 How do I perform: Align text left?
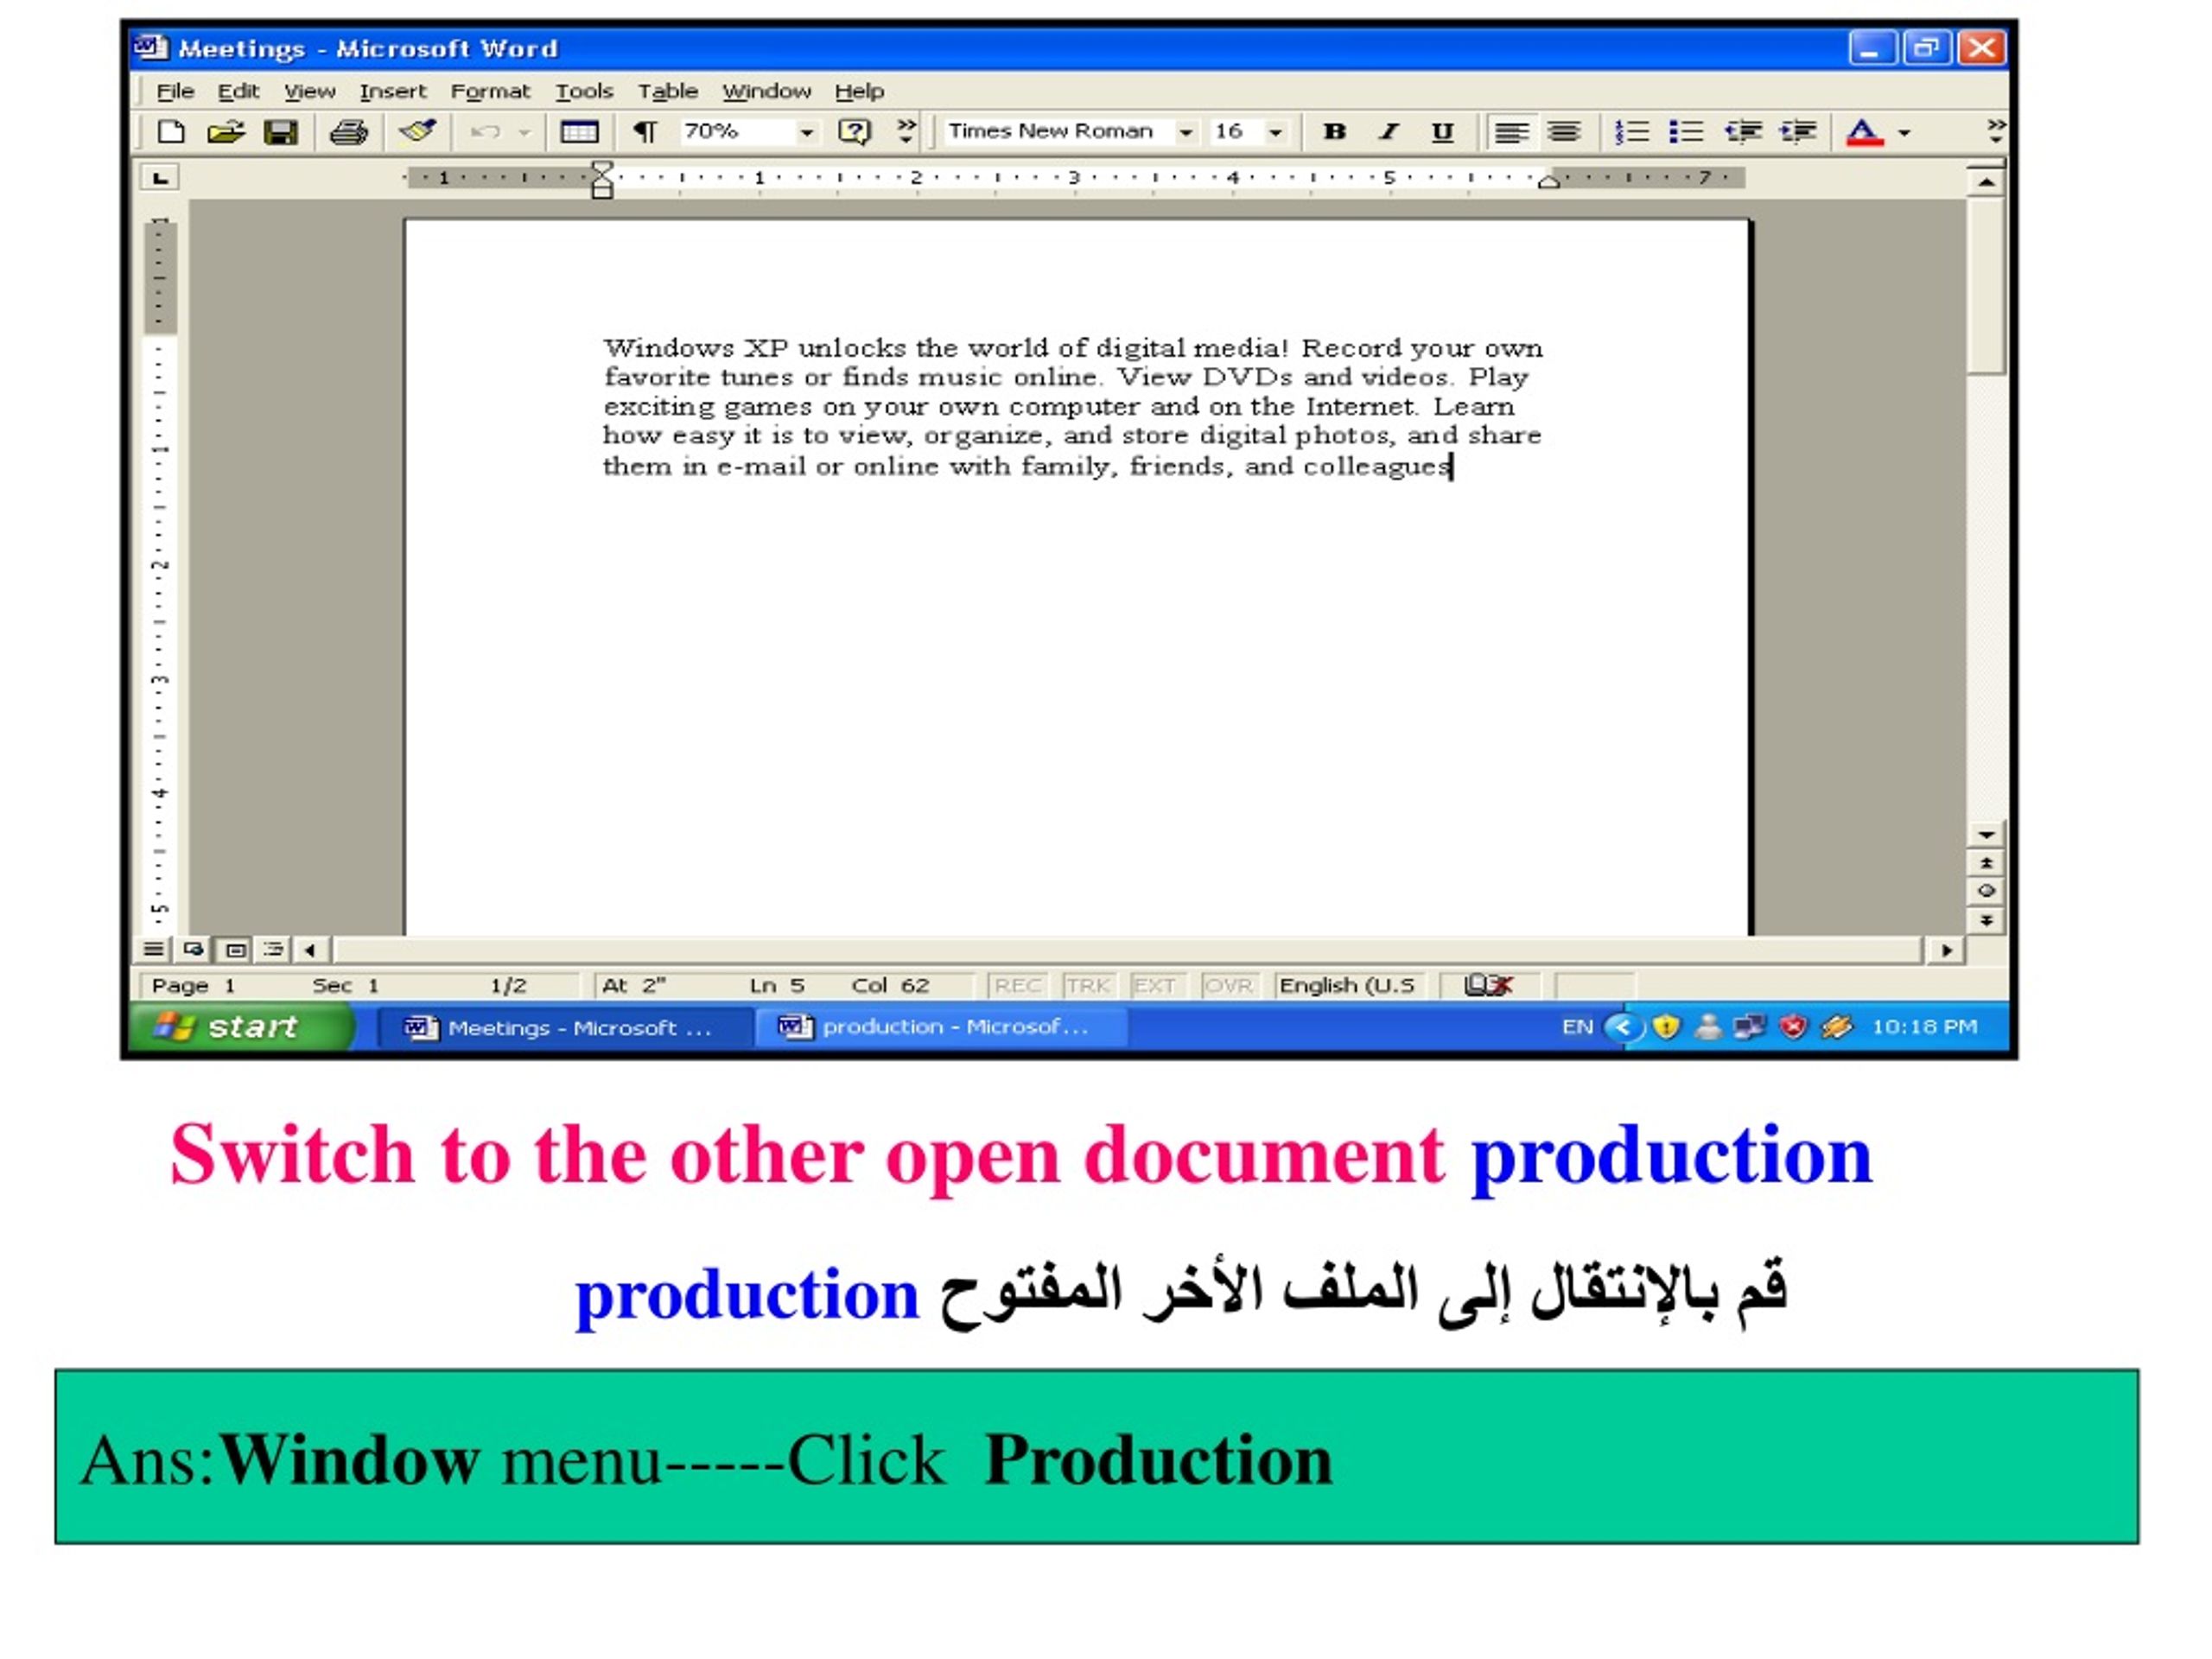click(x=1511, y=132)
